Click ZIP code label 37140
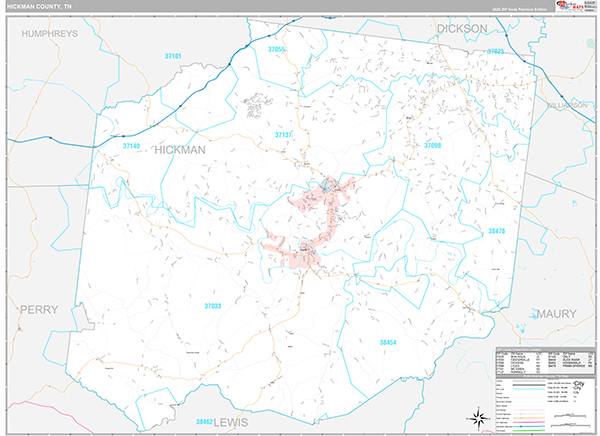Viewport: 600px width, 436px height. pyautogui.click(x=131, y=146)
